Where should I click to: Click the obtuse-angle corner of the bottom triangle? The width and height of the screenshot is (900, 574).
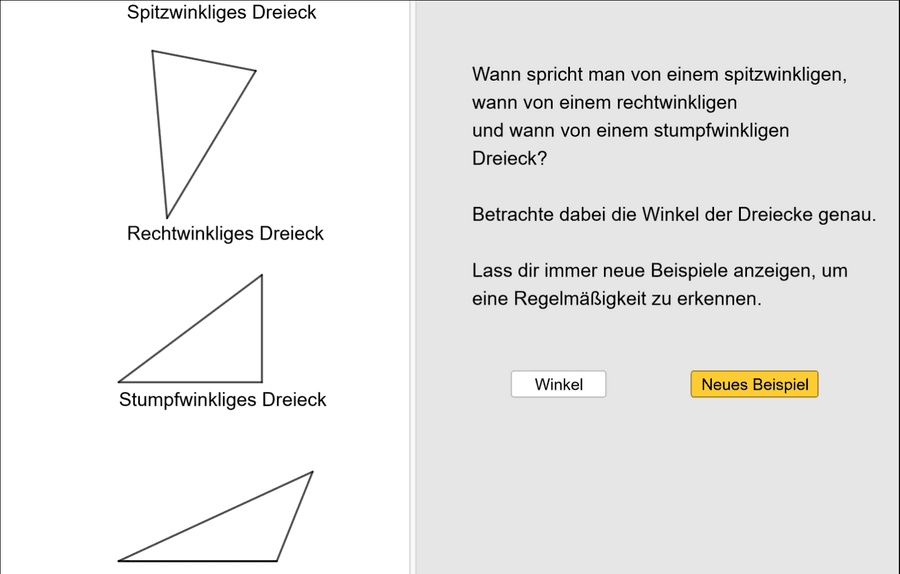click(276, 560)
